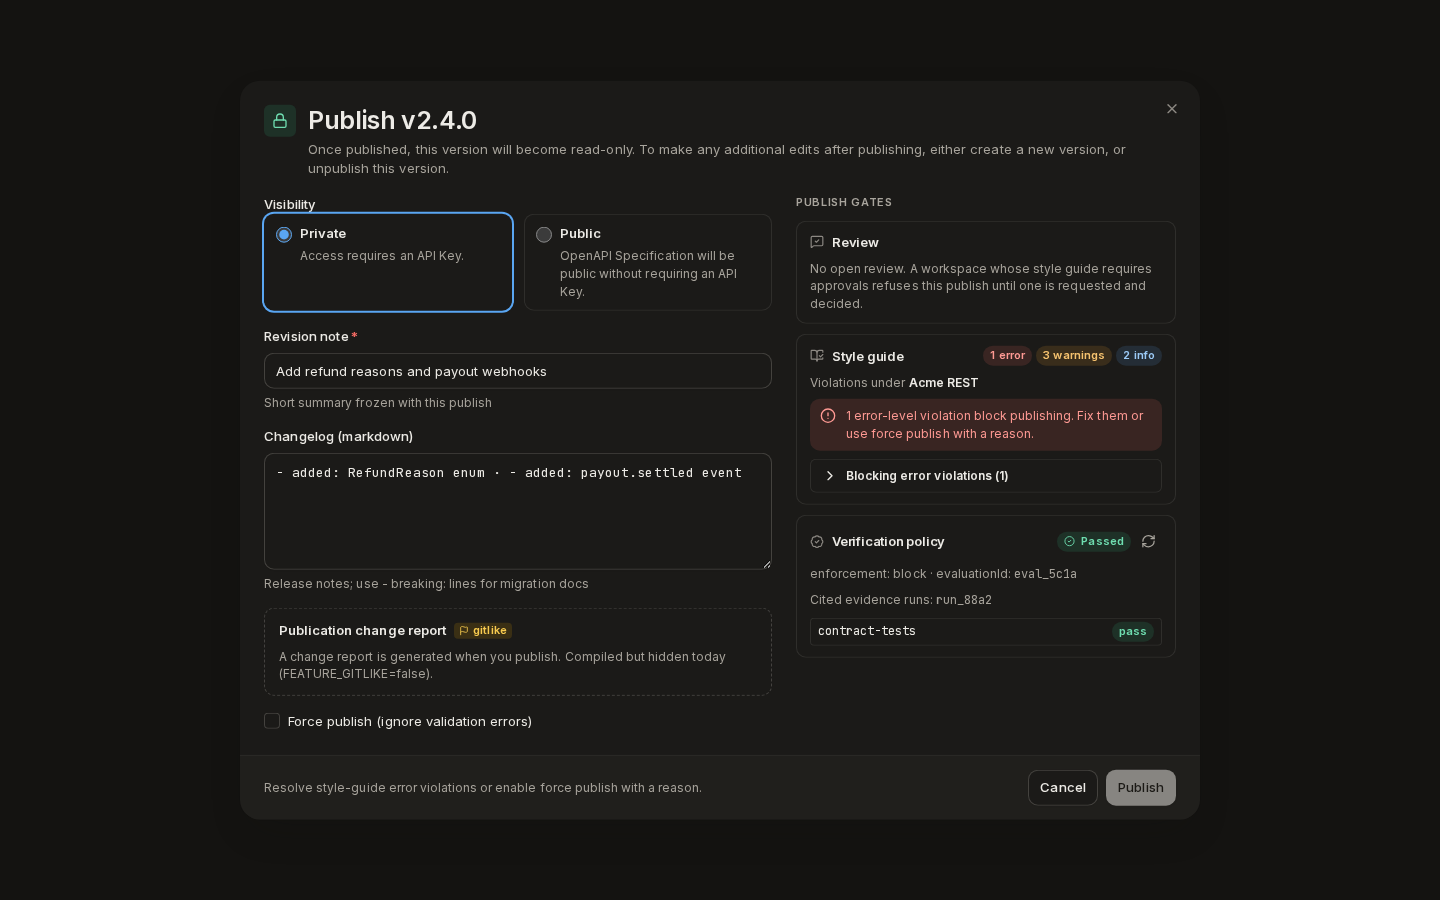Click the Publish button
Screen dimensions: 1440x900
pyautogui.click(x=1141, y=788)
